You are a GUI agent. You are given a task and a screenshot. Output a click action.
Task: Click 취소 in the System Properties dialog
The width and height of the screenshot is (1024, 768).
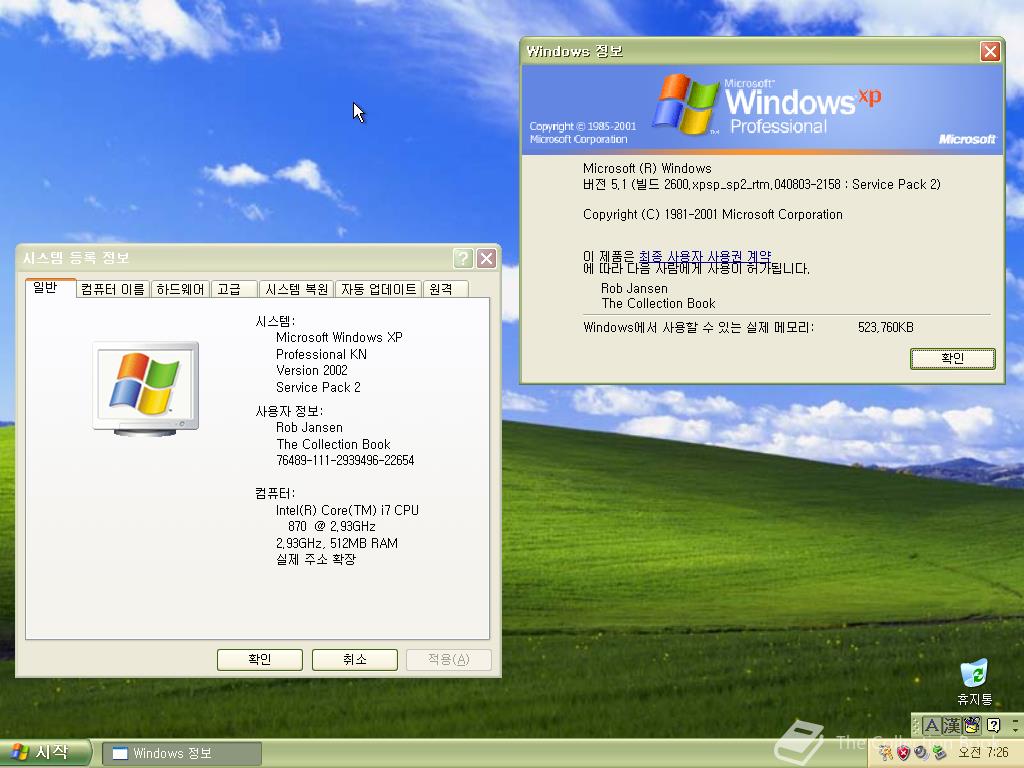(355, 660)
